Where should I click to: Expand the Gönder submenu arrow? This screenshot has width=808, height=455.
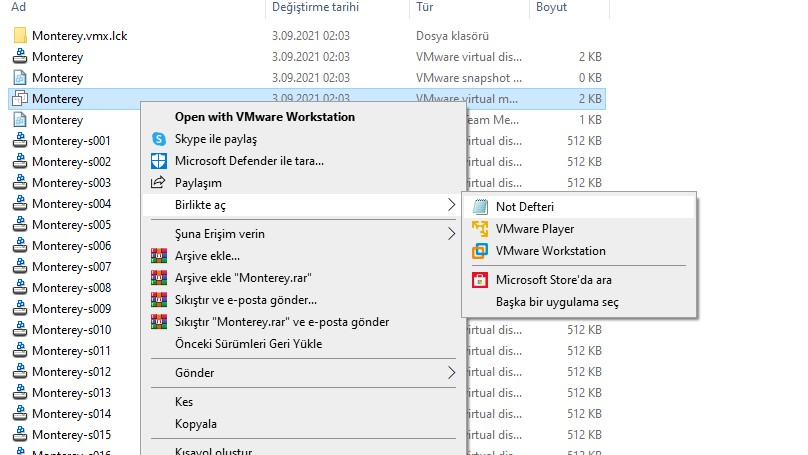[x=451, y=373]
